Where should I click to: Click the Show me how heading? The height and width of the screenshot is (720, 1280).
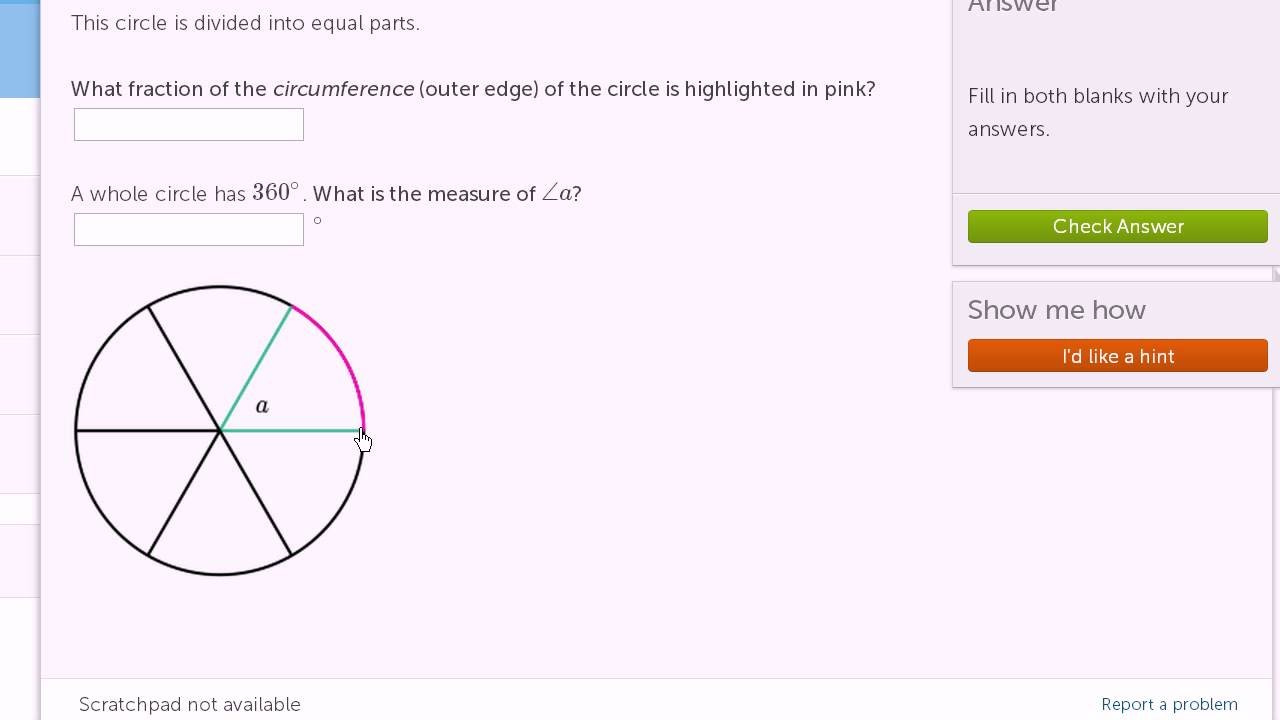(x=1056, y=310)
